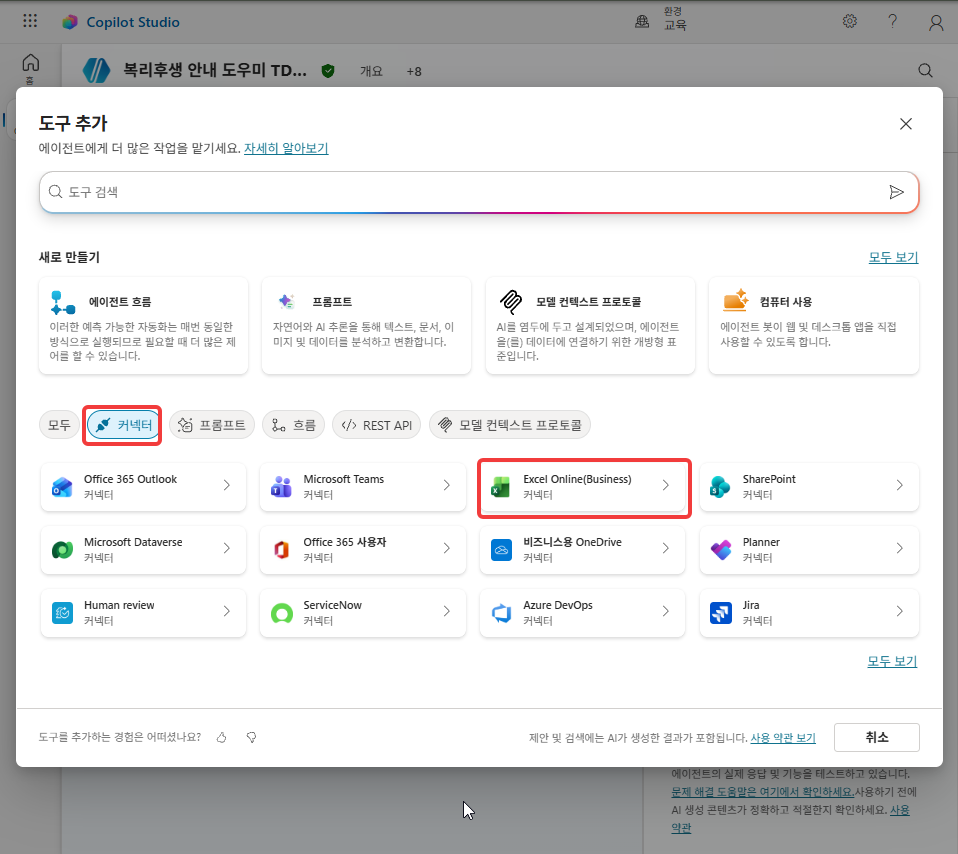The height and width of the screenshot is (854, 958).
Task: Create a new 프롬프트 card
Action: 367,325
